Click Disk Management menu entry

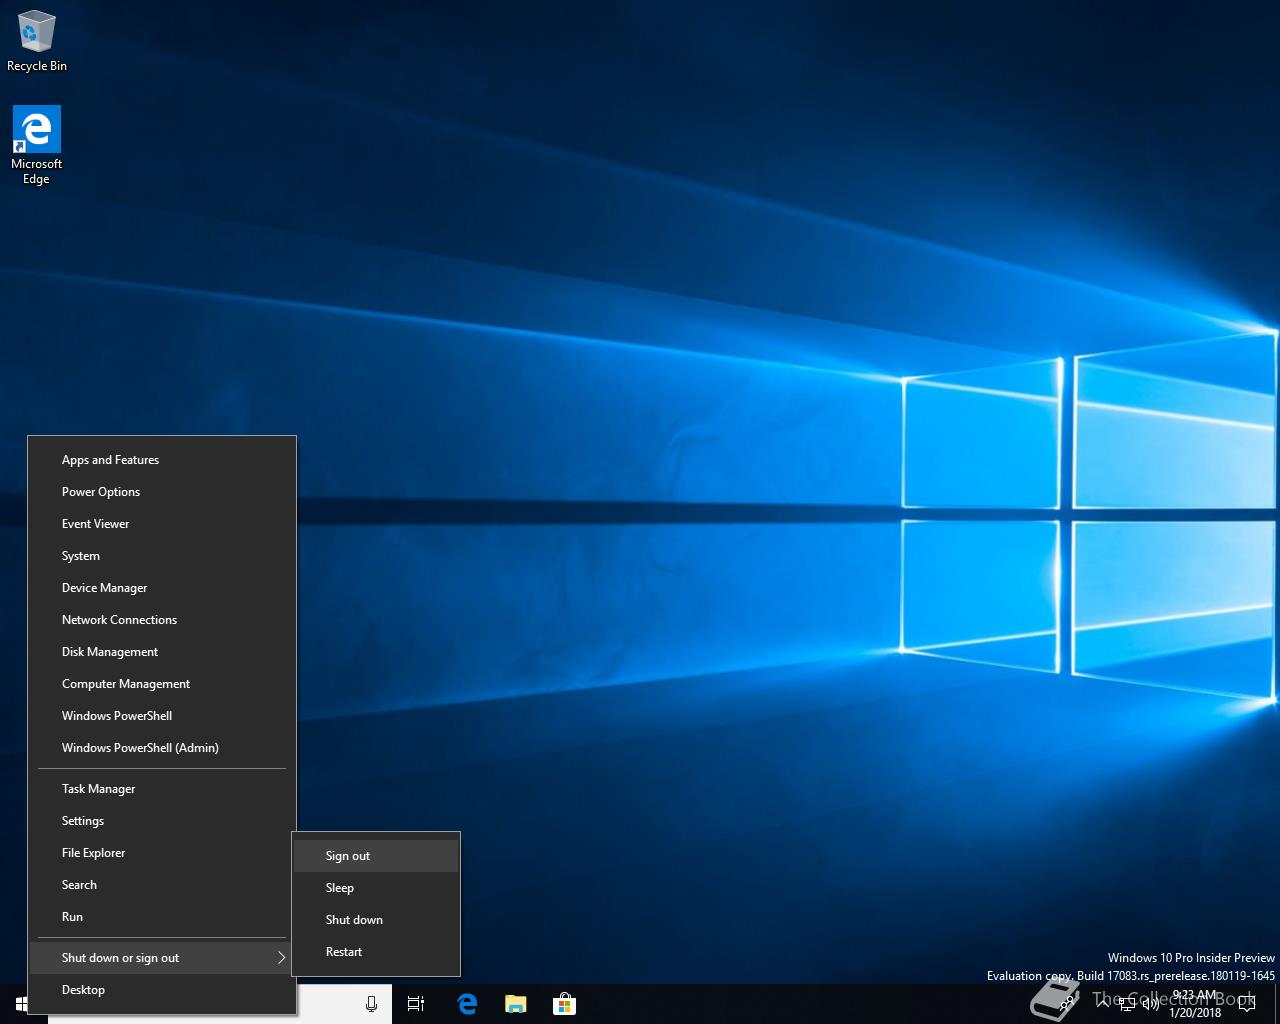110,652
